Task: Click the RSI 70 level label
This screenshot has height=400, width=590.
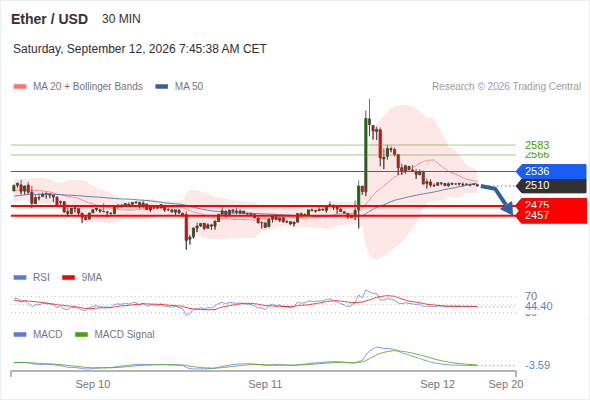Action: point(531,296)
